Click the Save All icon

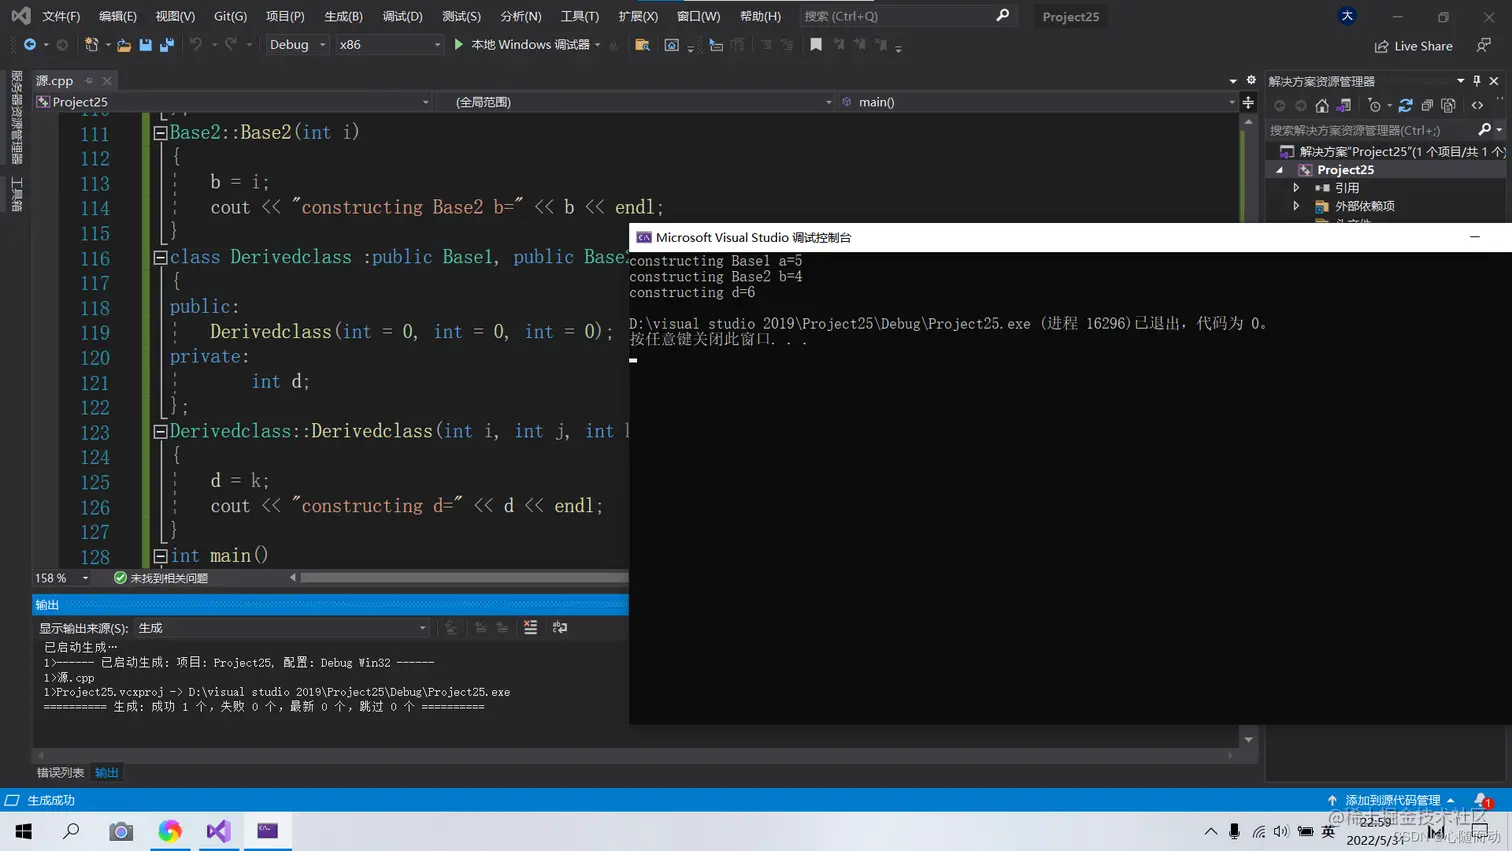167,45
